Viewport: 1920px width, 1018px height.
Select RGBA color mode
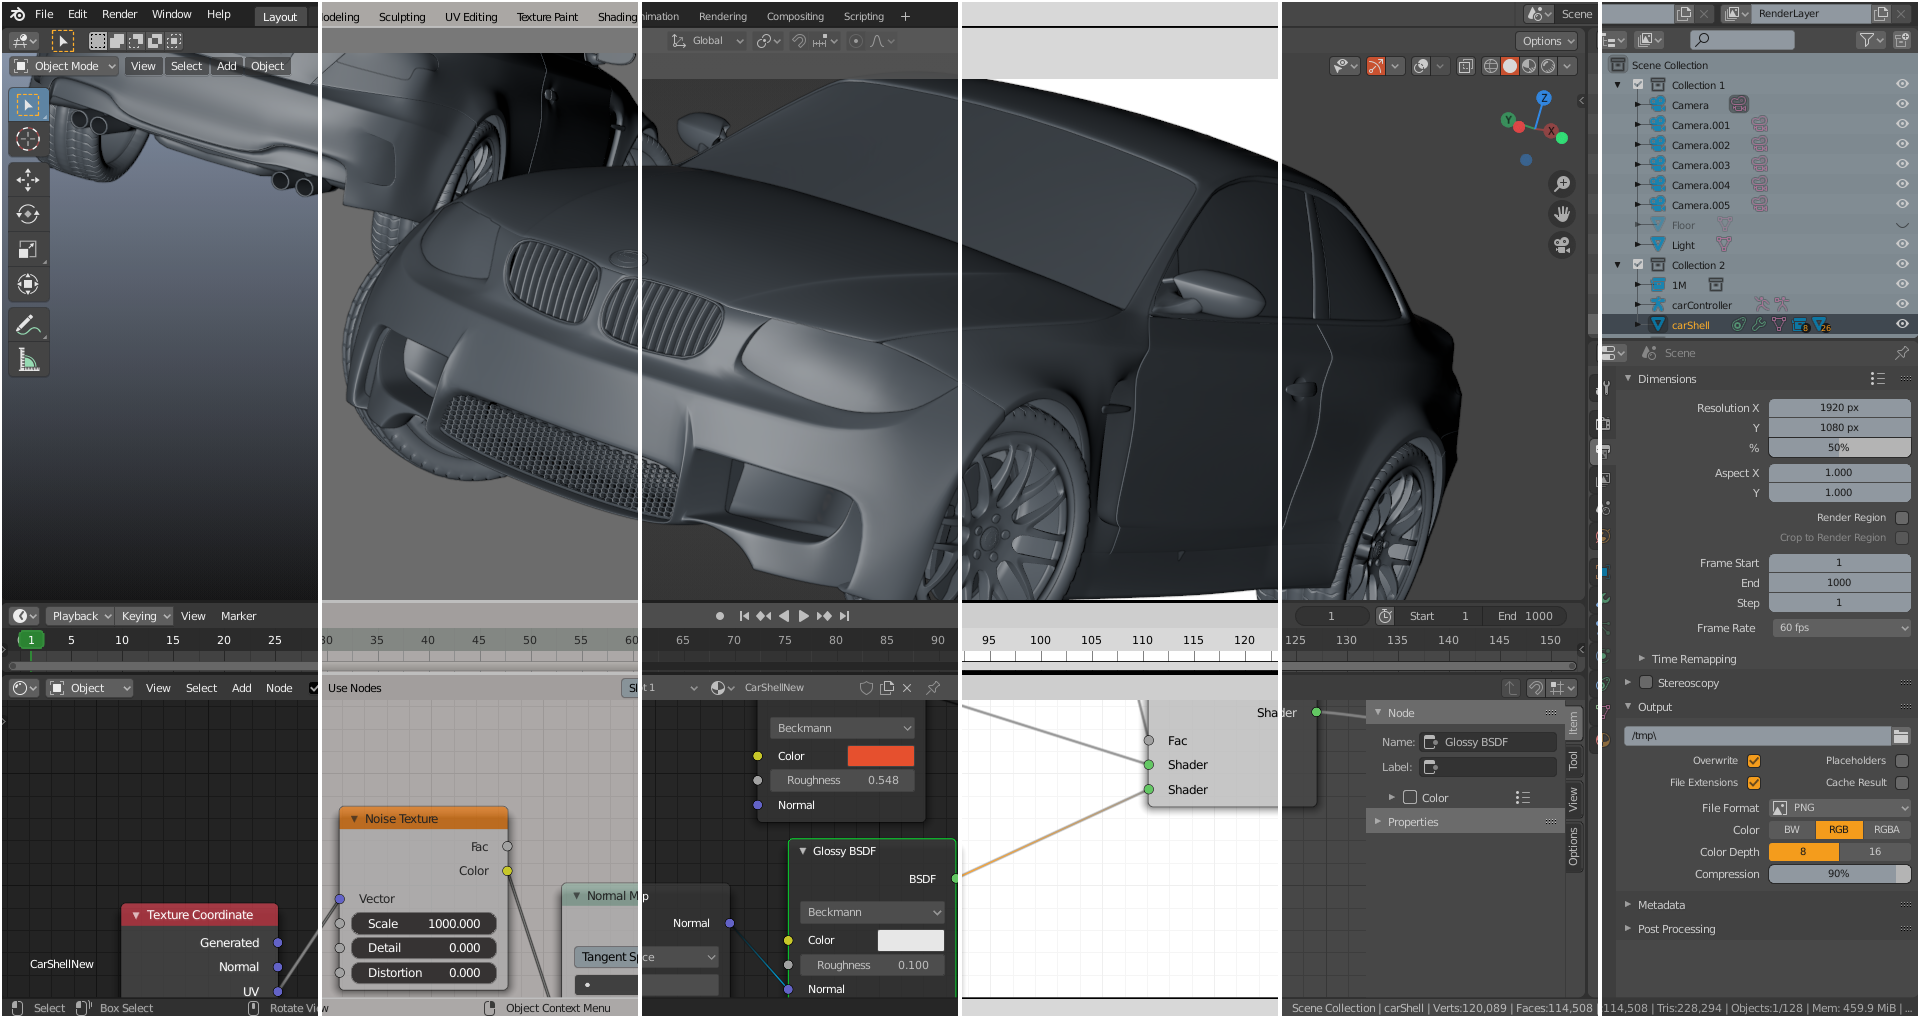1887,830
